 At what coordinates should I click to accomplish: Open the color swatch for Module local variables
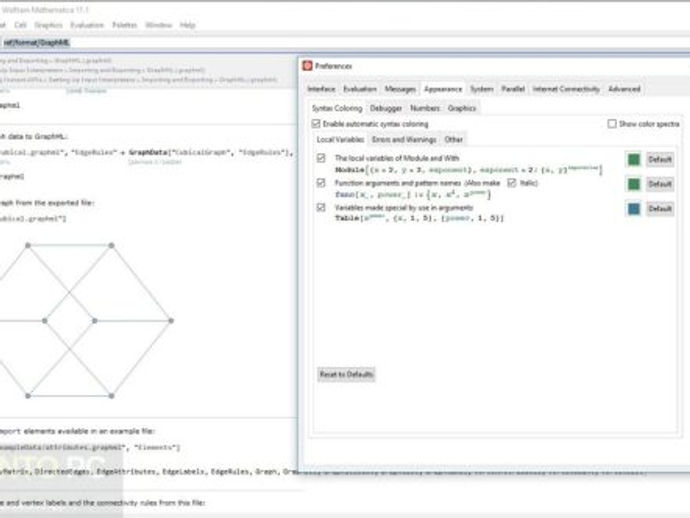click(634, 159)
